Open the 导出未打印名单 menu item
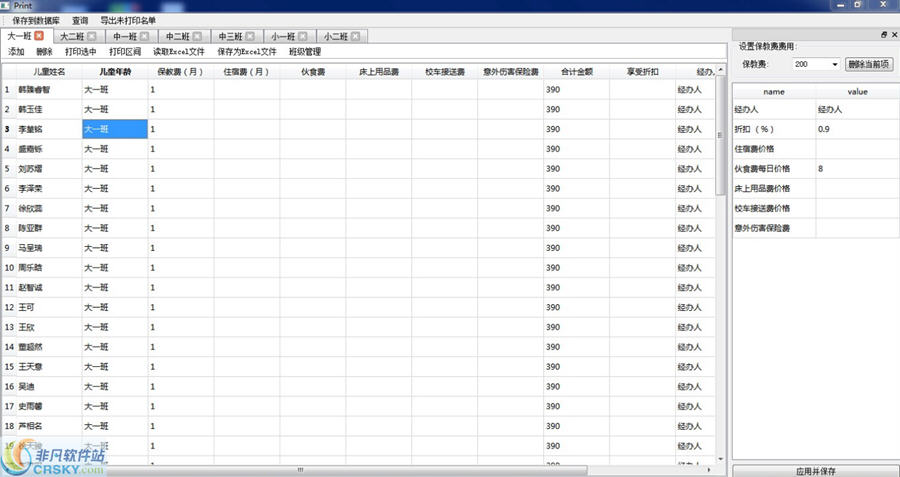 pos(128,21)
